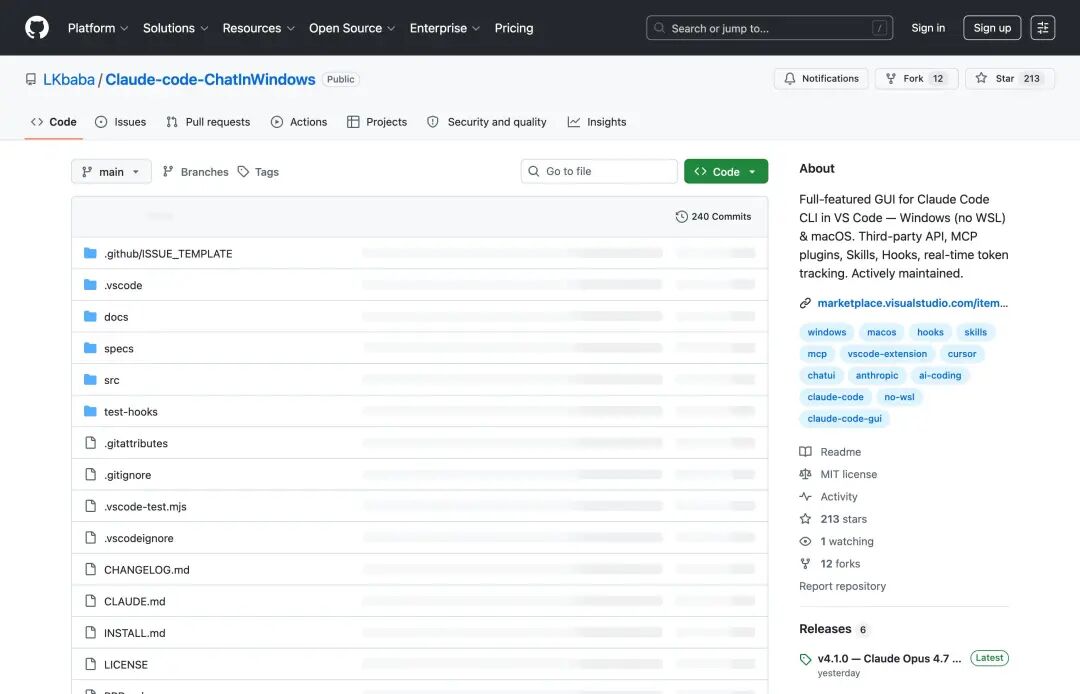The height and width of the screenshot is (694, 1080).
Task: Select the eye icon beside 1 watching
Action: [805, 541]
